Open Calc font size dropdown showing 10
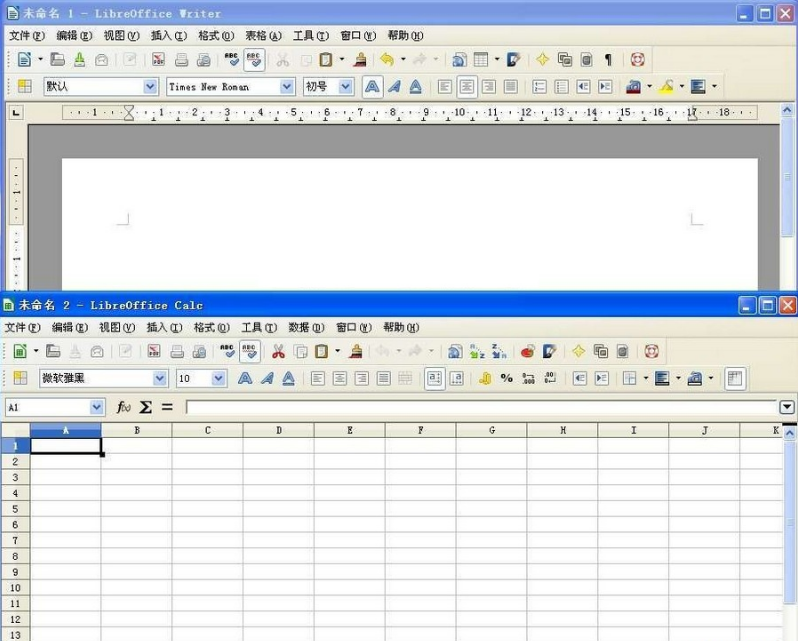 [219, 378]
